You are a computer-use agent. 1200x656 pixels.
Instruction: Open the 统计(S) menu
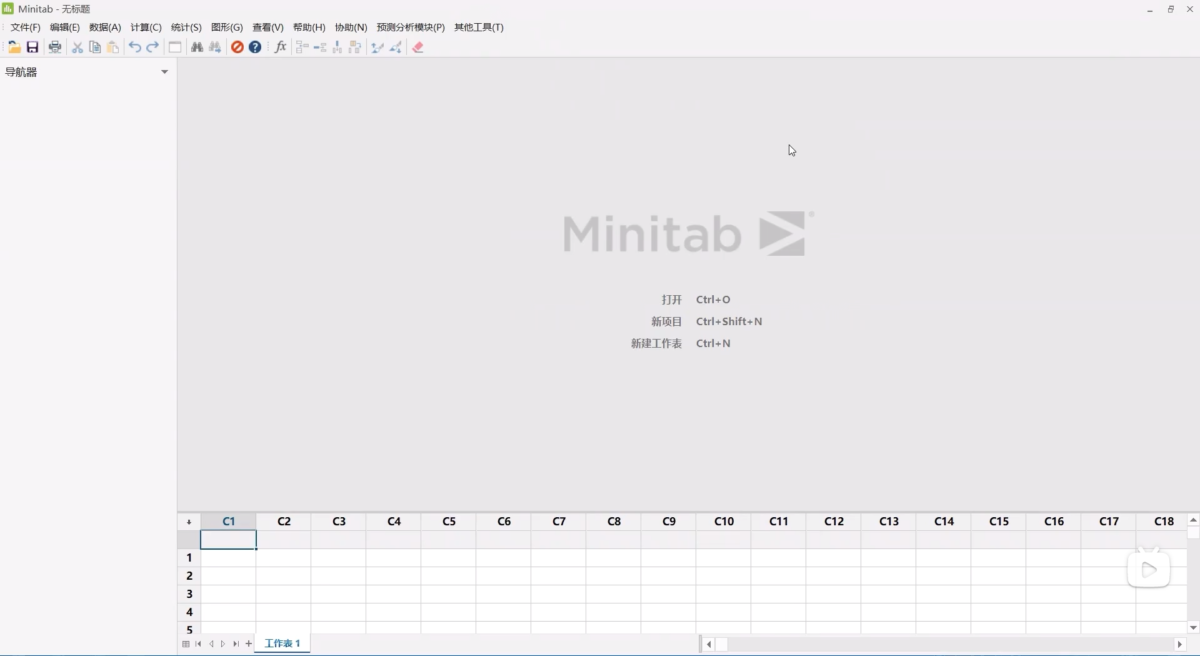(x=186, y=27)
